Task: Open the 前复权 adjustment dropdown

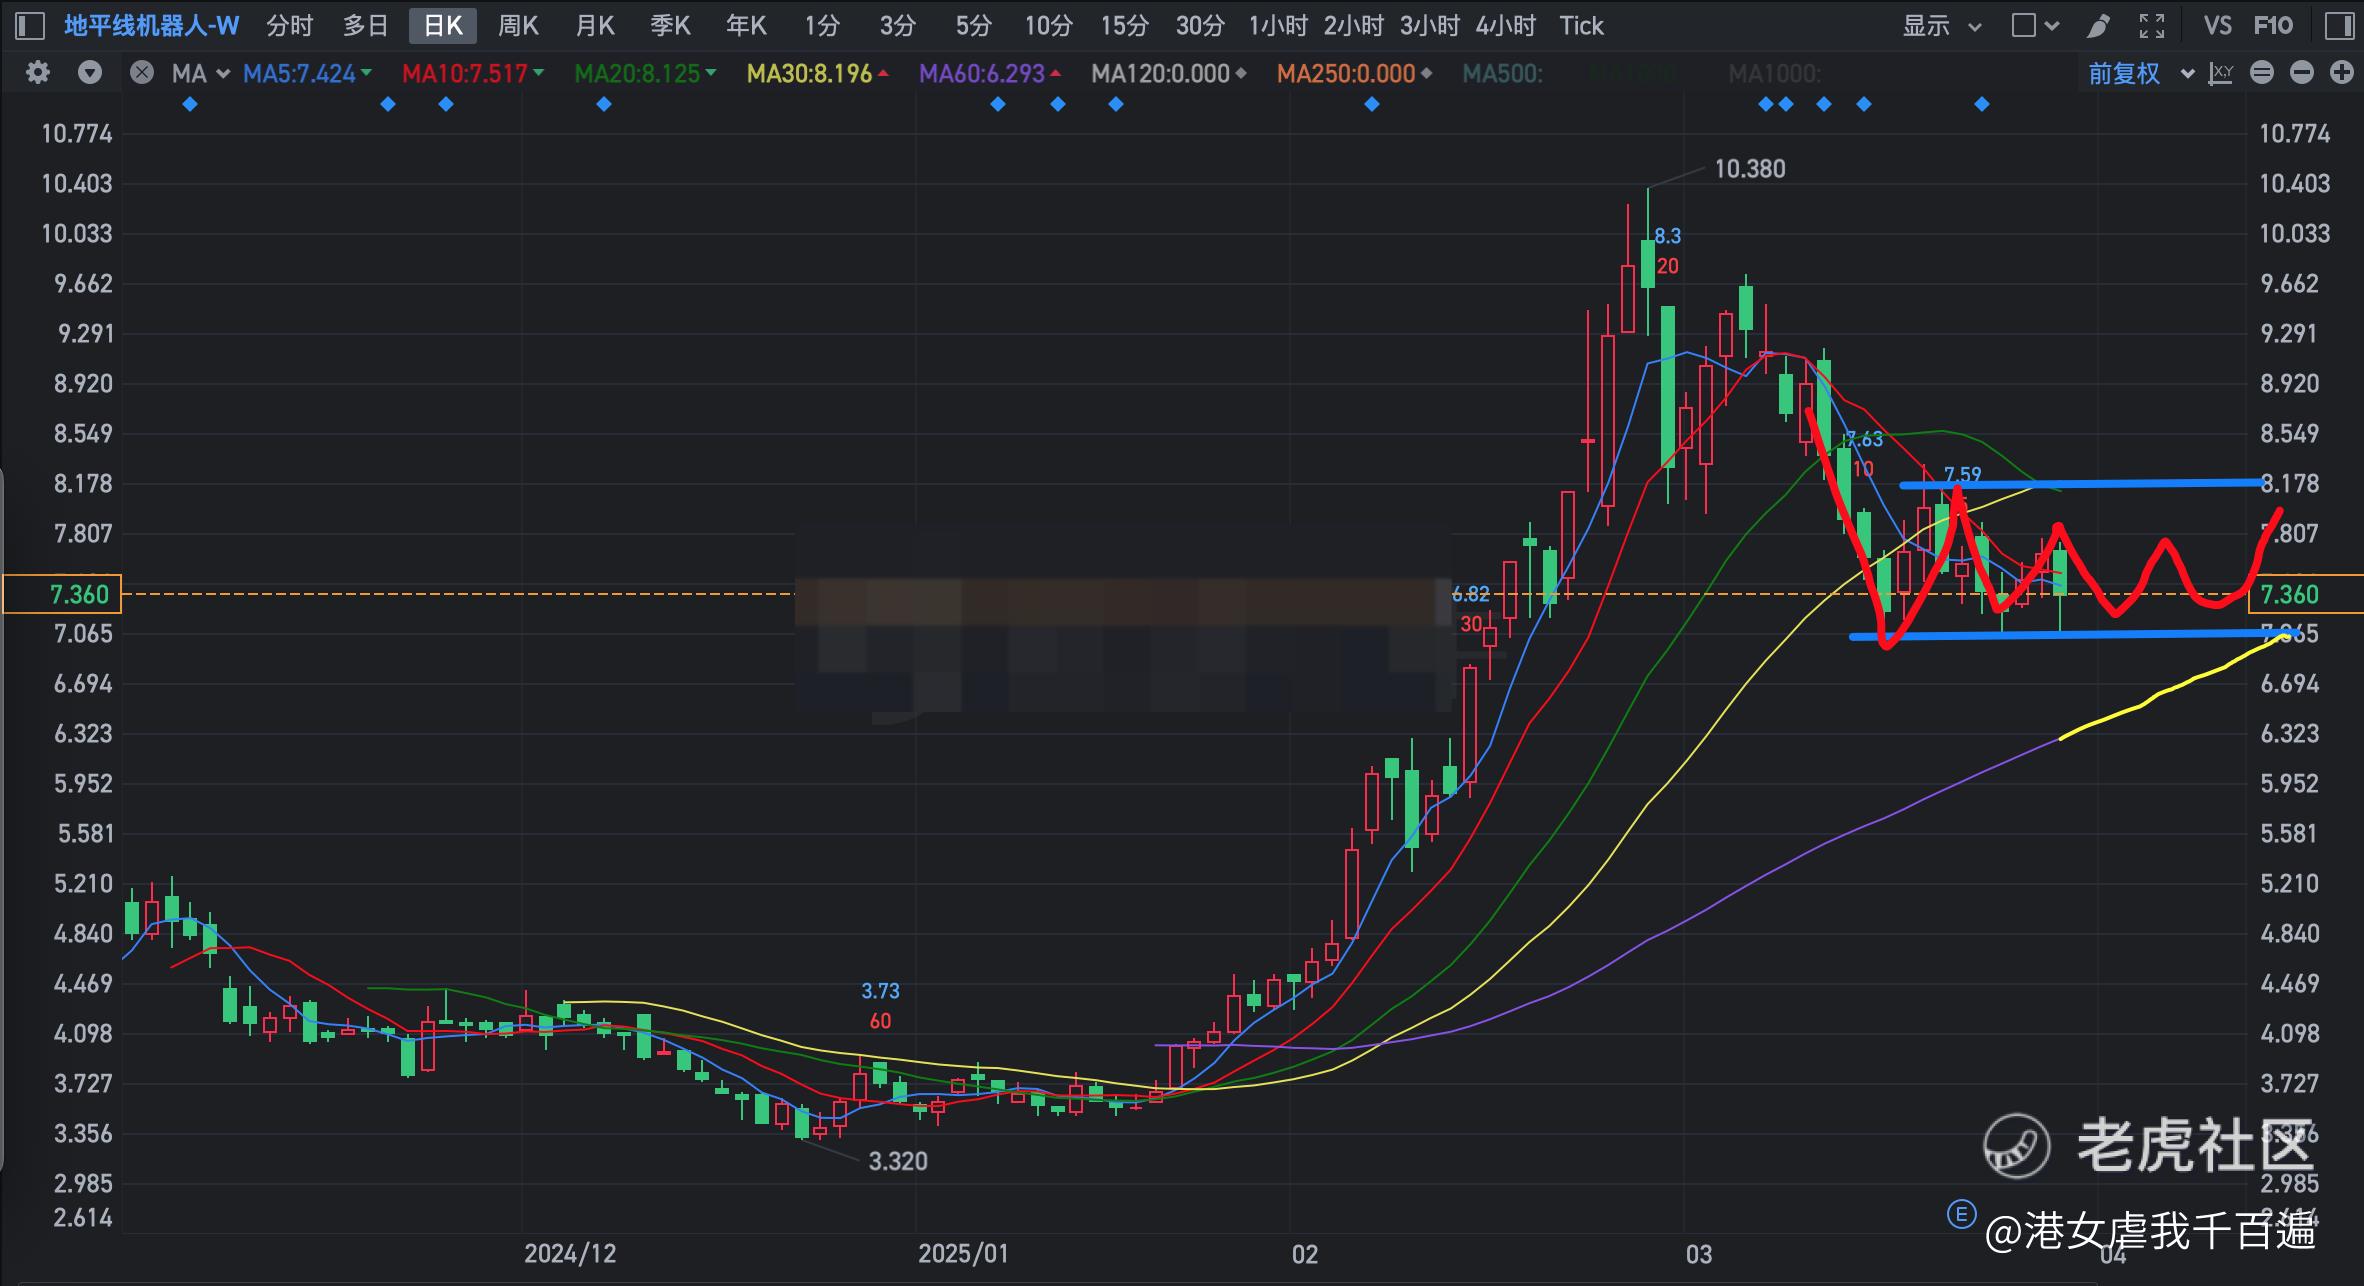Action: [2140, 73]
